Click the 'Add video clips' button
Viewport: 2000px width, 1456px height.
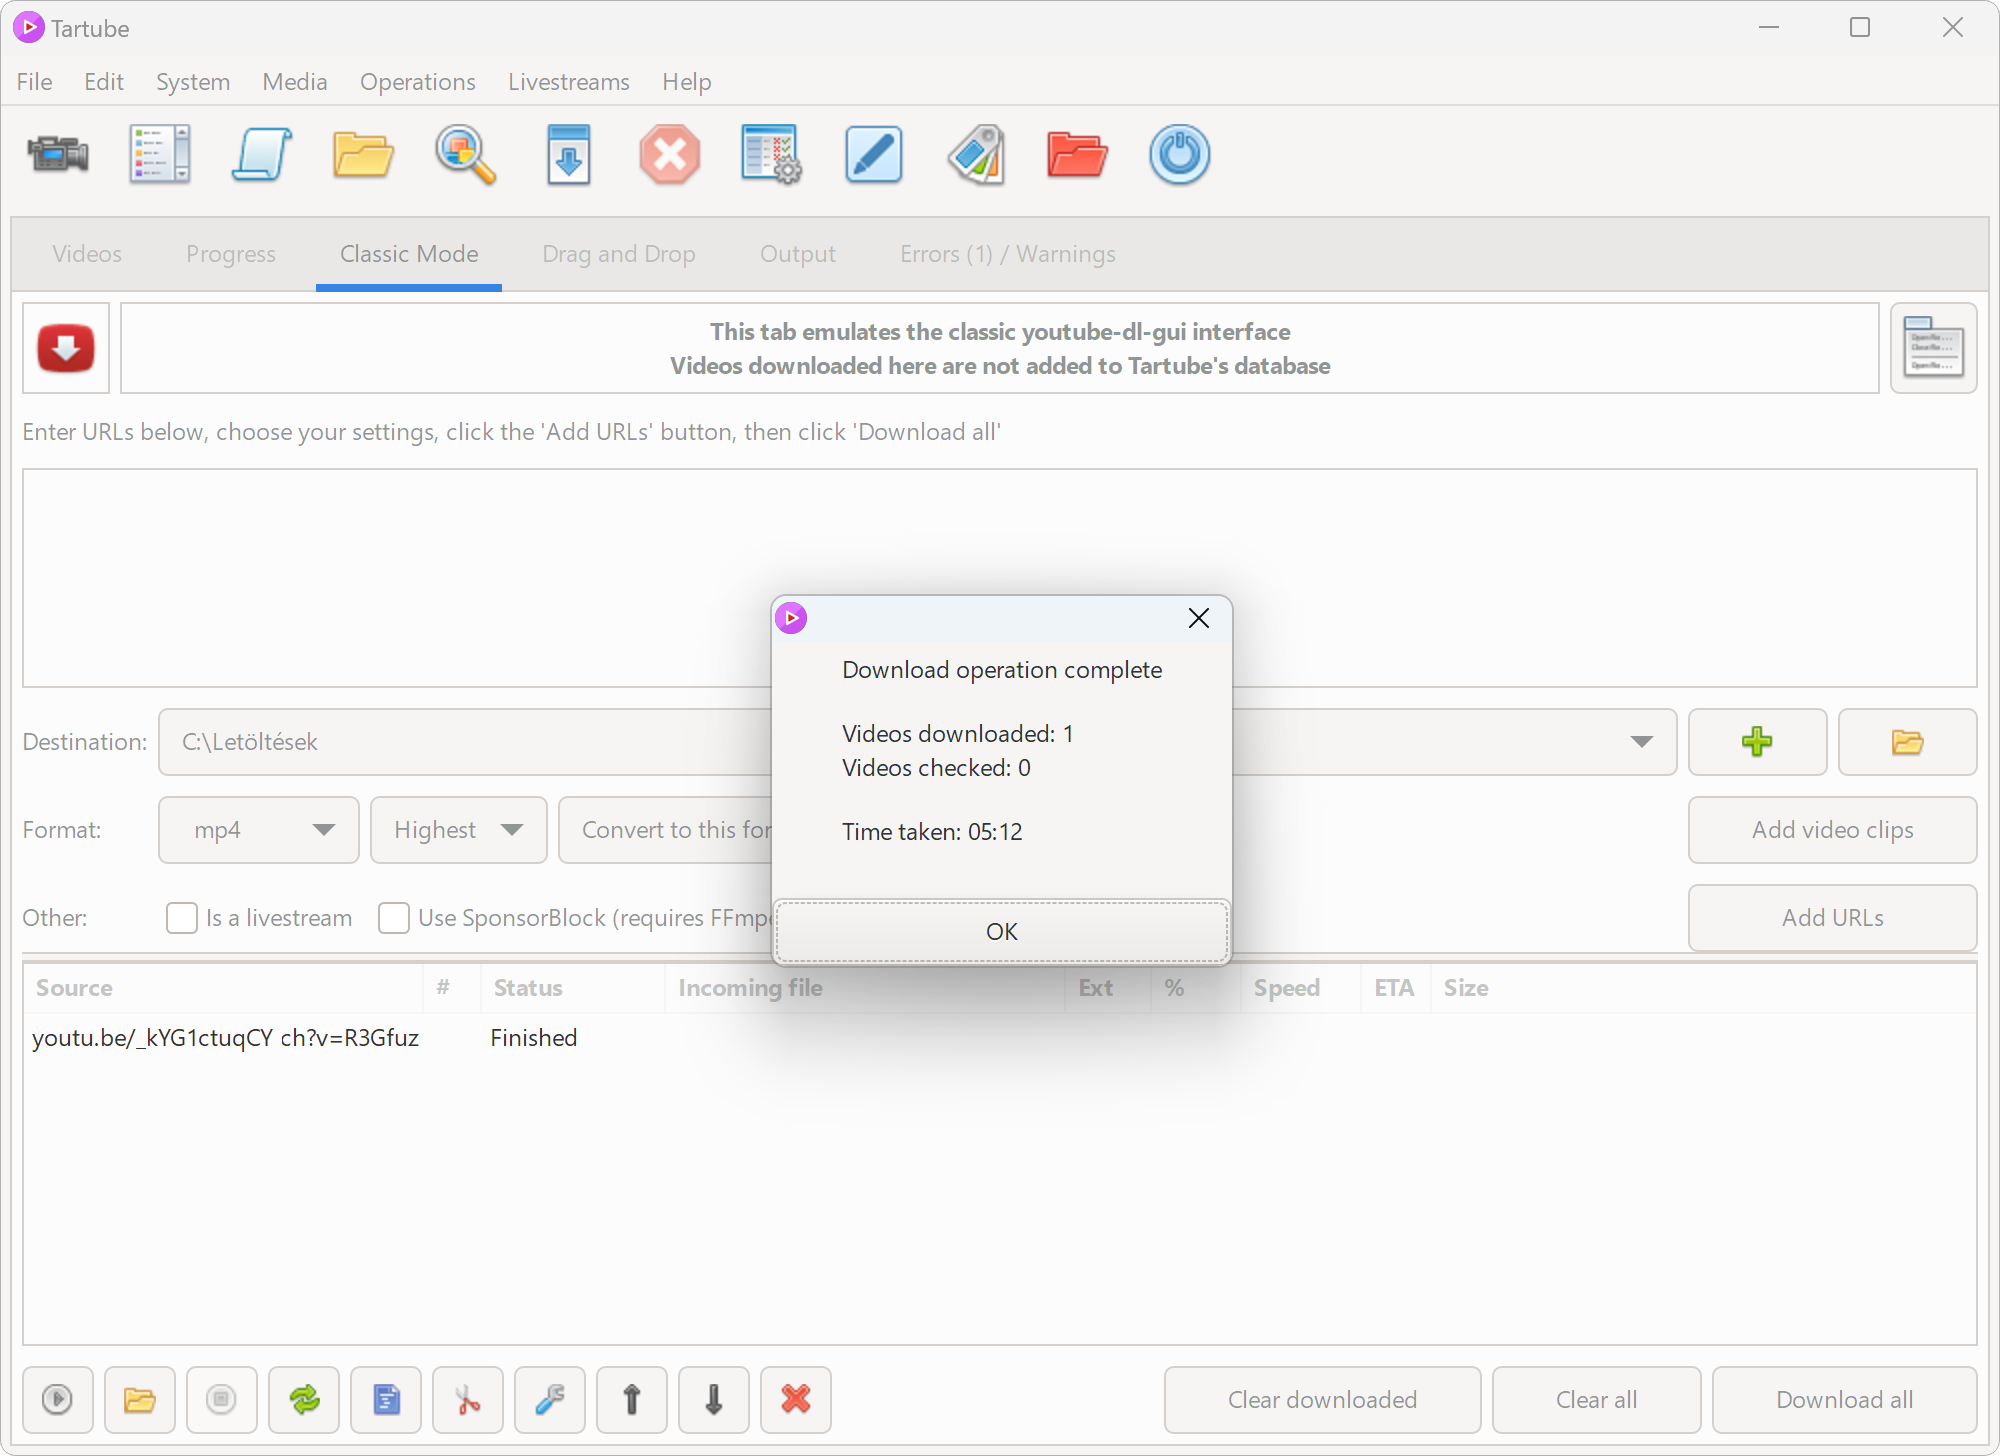(1833, 830)
